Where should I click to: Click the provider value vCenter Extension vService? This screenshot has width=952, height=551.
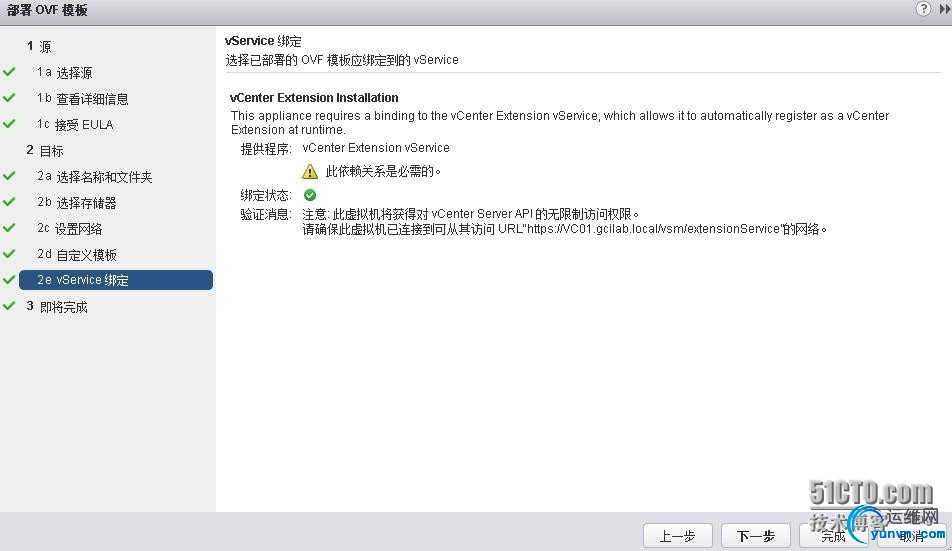coord(376,148)
